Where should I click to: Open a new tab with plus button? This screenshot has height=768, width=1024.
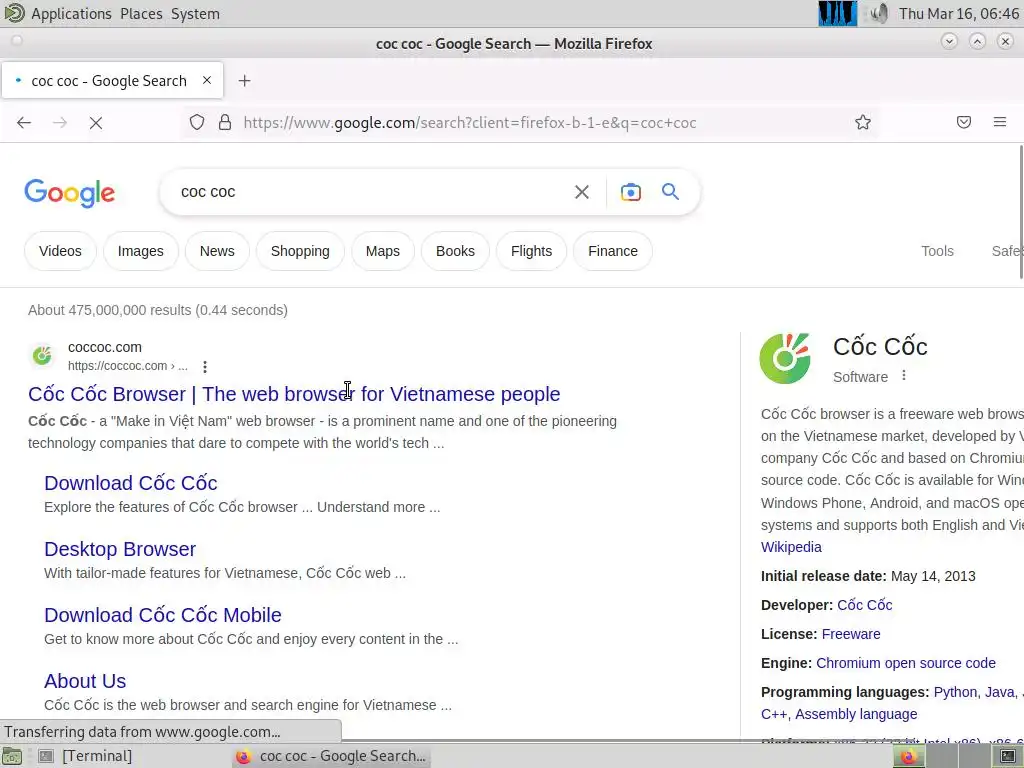(244, 80)
